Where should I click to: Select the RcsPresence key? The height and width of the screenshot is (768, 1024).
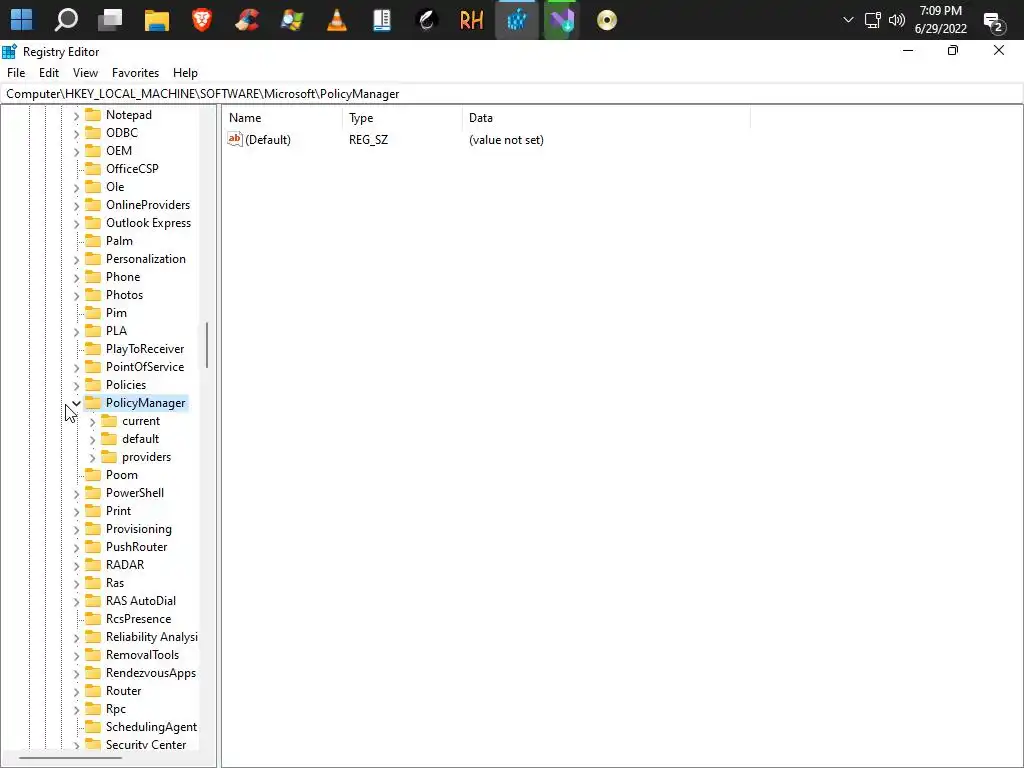[x=138, y=618]
